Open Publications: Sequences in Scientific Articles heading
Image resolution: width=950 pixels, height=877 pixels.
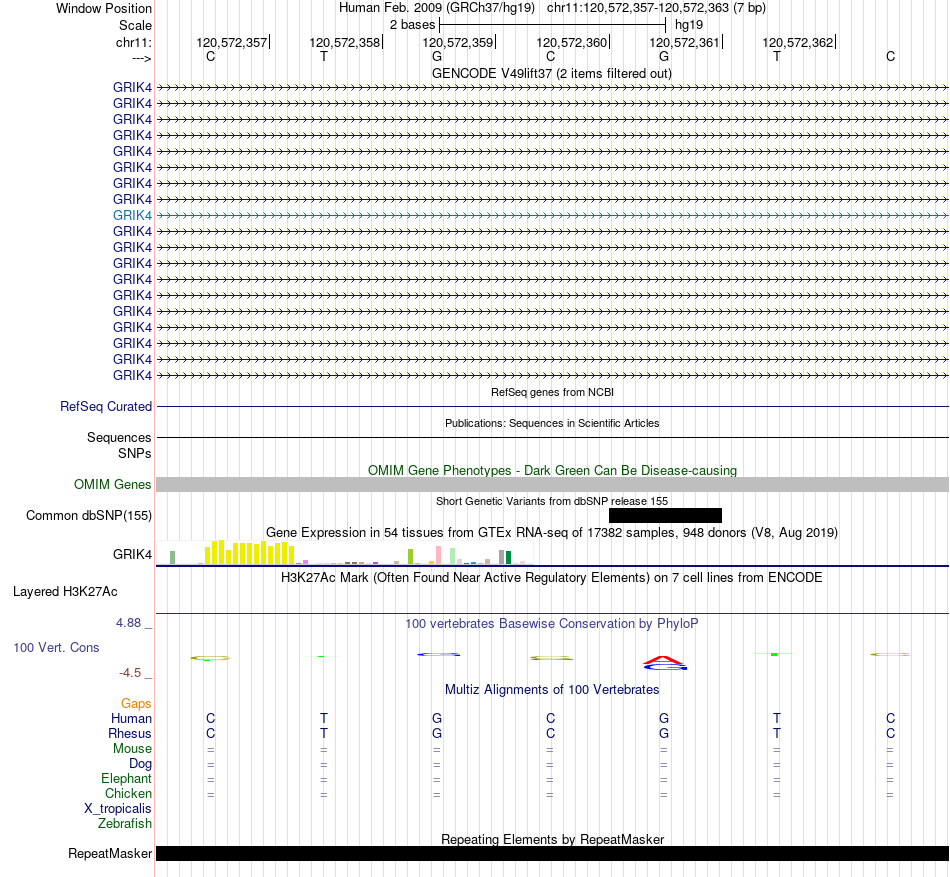point(552,423)
